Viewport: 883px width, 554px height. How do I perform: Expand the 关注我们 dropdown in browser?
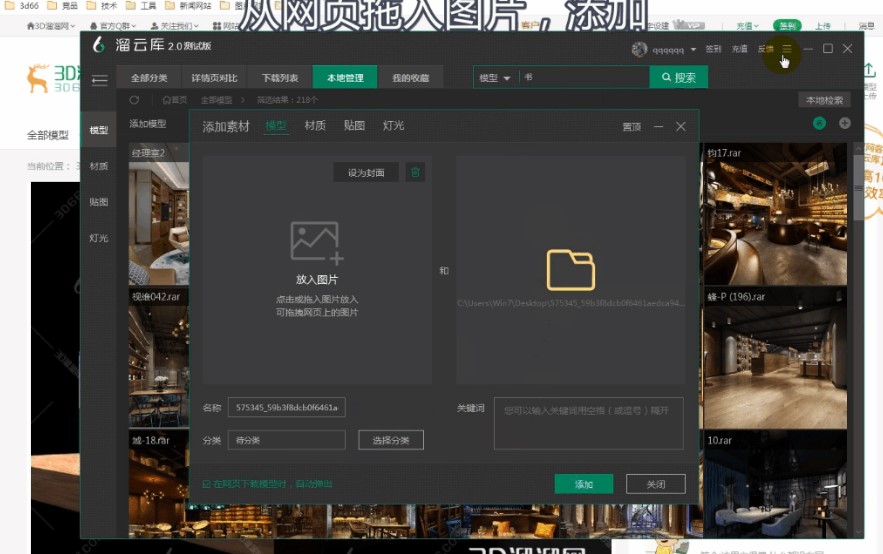[175, 26]
